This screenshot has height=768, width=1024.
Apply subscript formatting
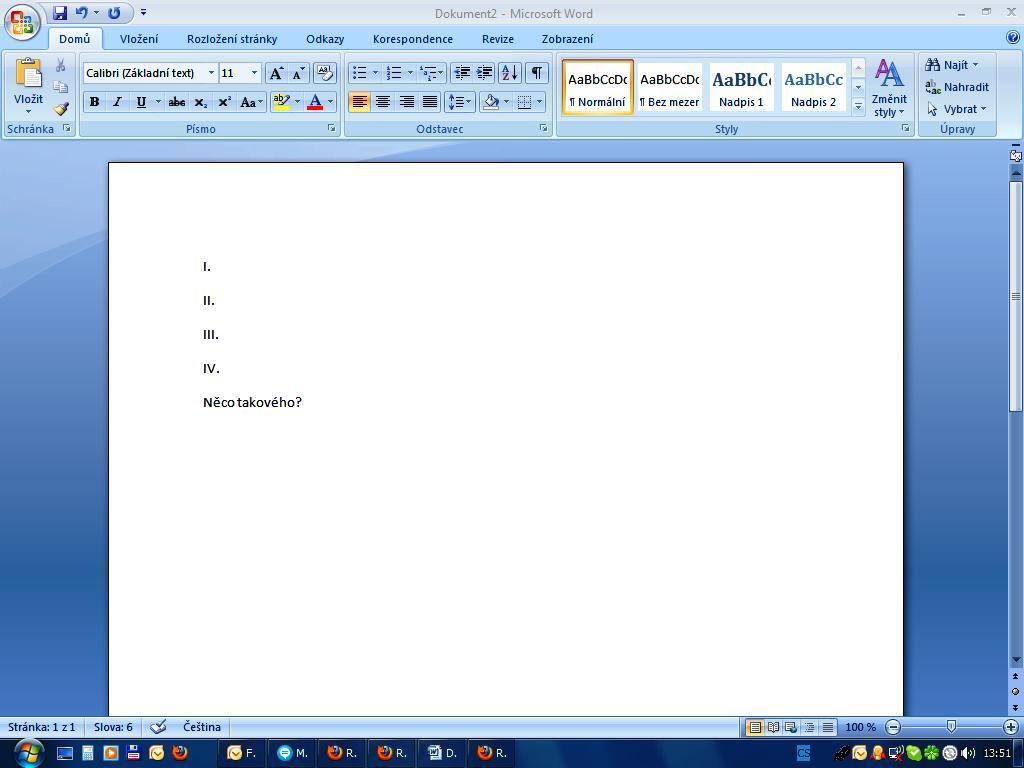coord(201,102)
